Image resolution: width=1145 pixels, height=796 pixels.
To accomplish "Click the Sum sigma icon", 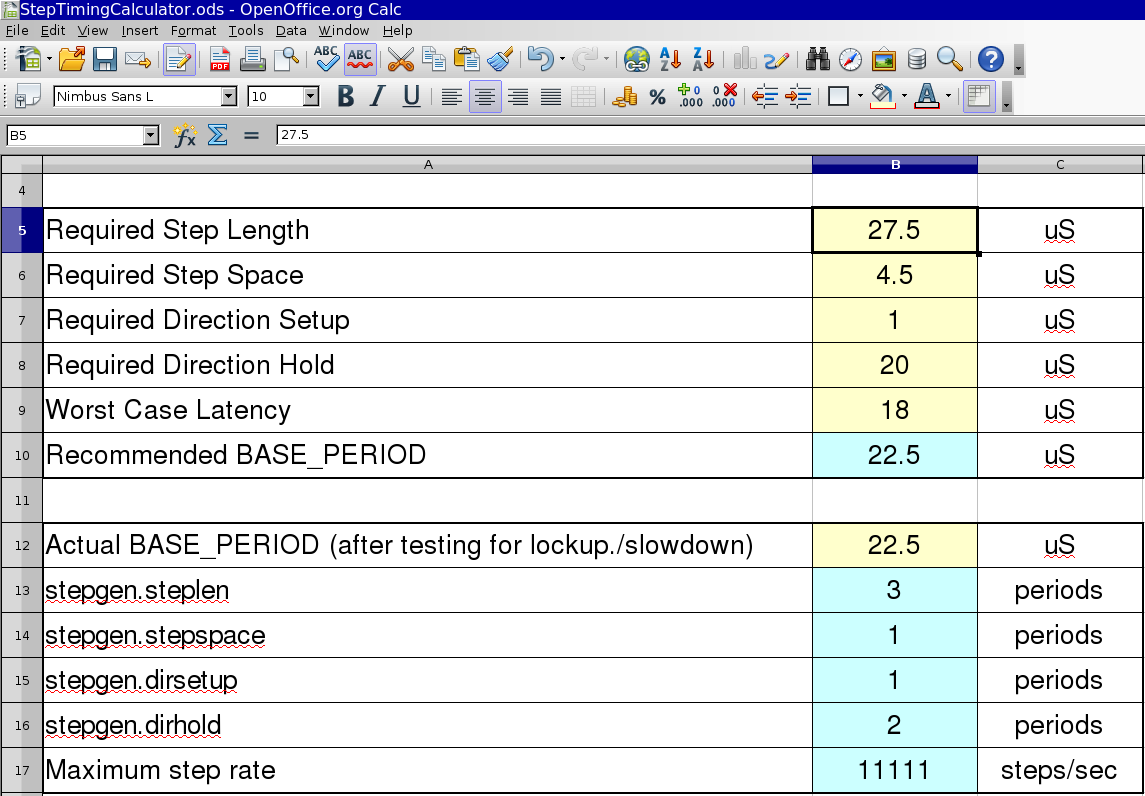I will pyautogui.click(x=218, y=135).
